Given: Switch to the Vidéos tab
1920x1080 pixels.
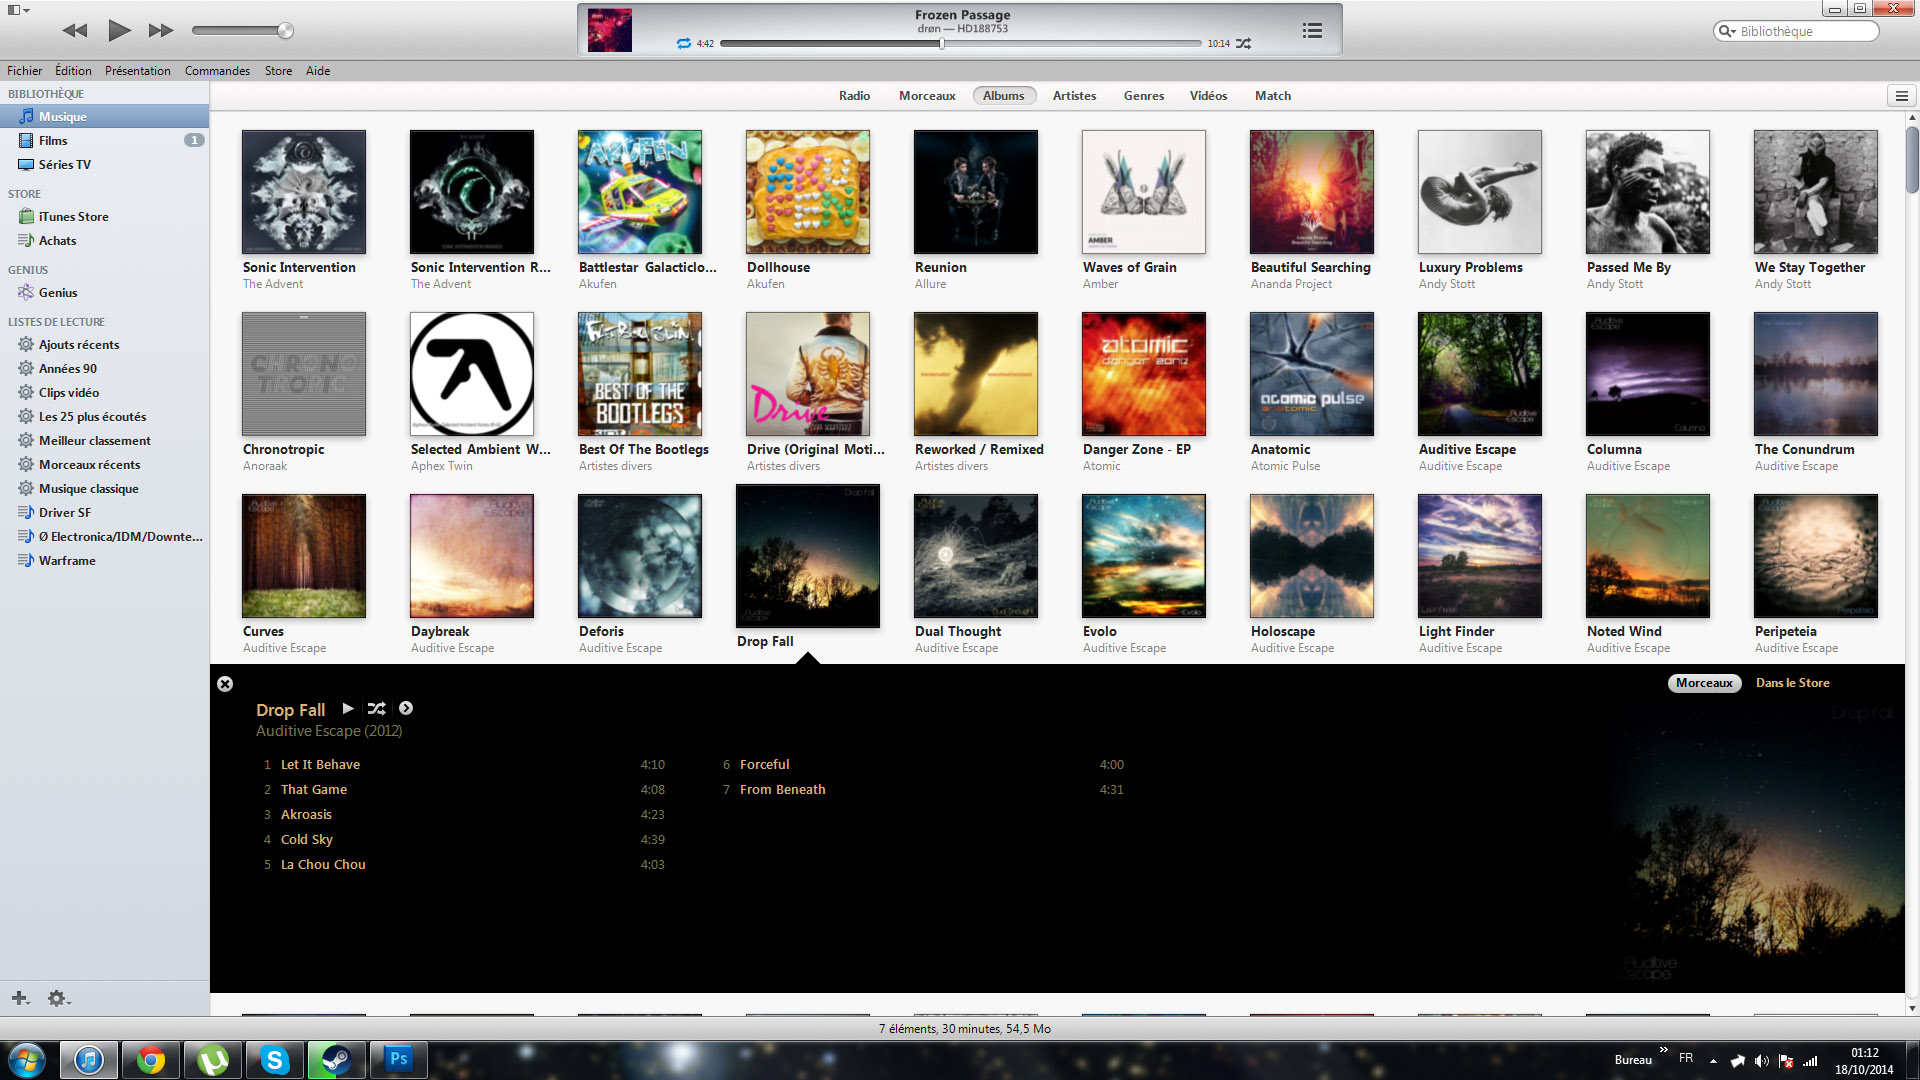Looking at the screenshot, I should pos(1208,96).
